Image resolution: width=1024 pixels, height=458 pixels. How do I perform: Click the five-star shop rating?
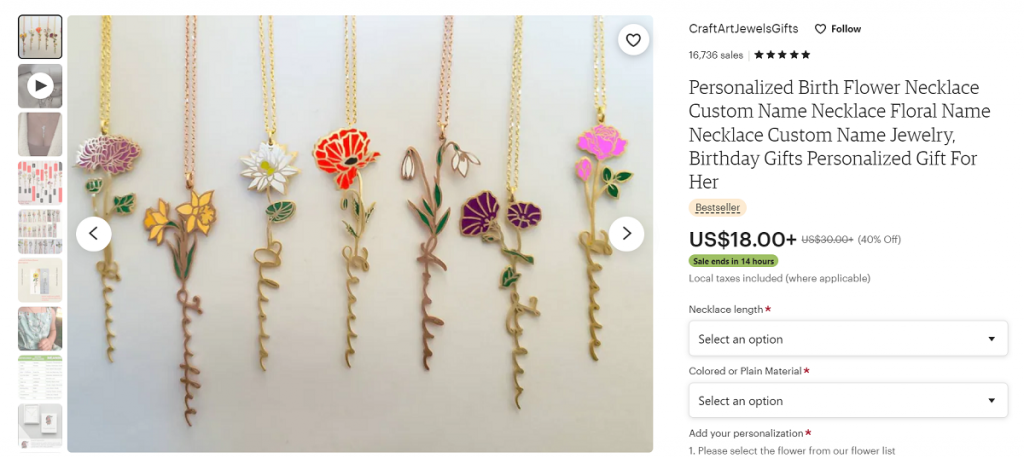[x=782, y=55]
